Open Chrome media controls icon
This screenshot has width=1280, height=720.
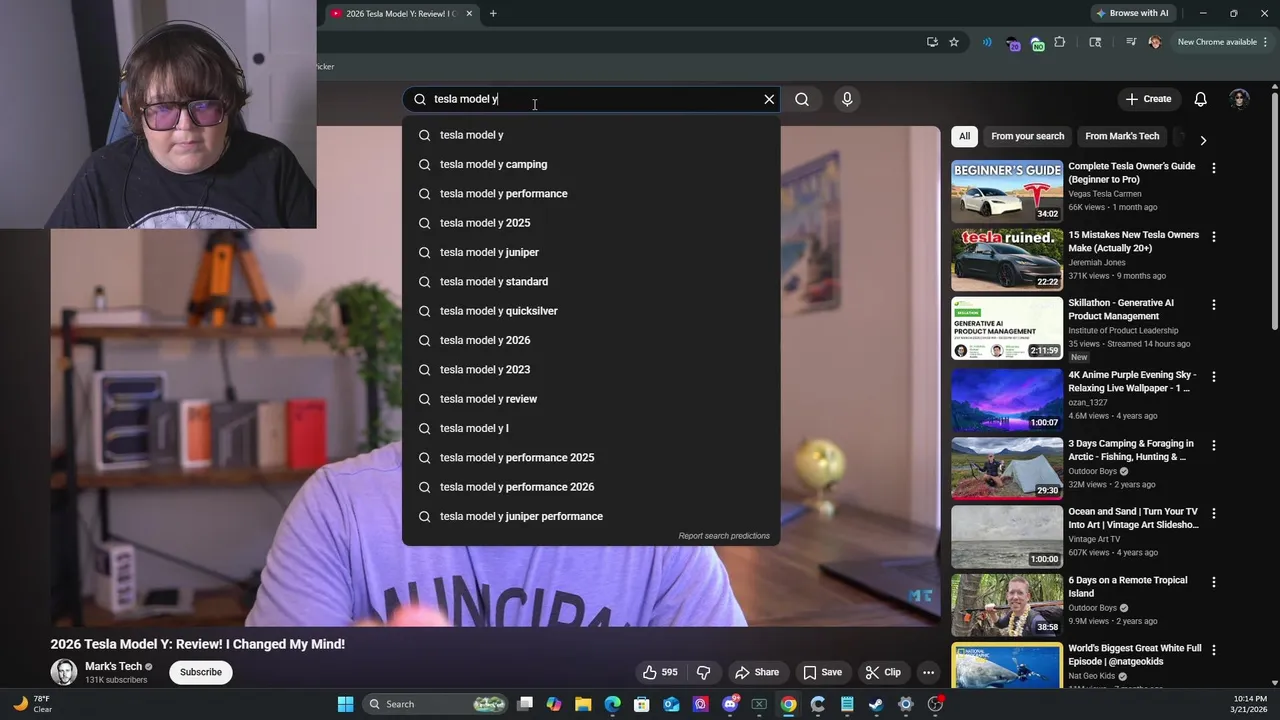coord(1131,42)
